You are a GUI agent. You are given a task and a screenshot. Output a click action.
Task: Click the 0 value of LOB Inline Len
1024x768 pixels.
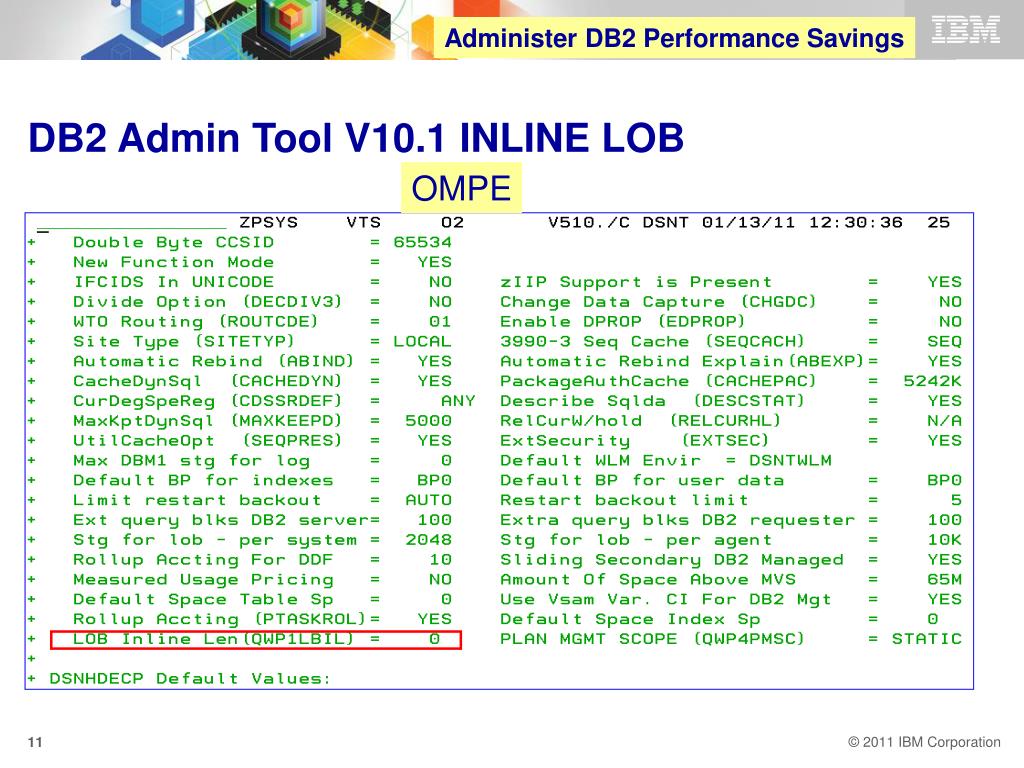point(434,639)
